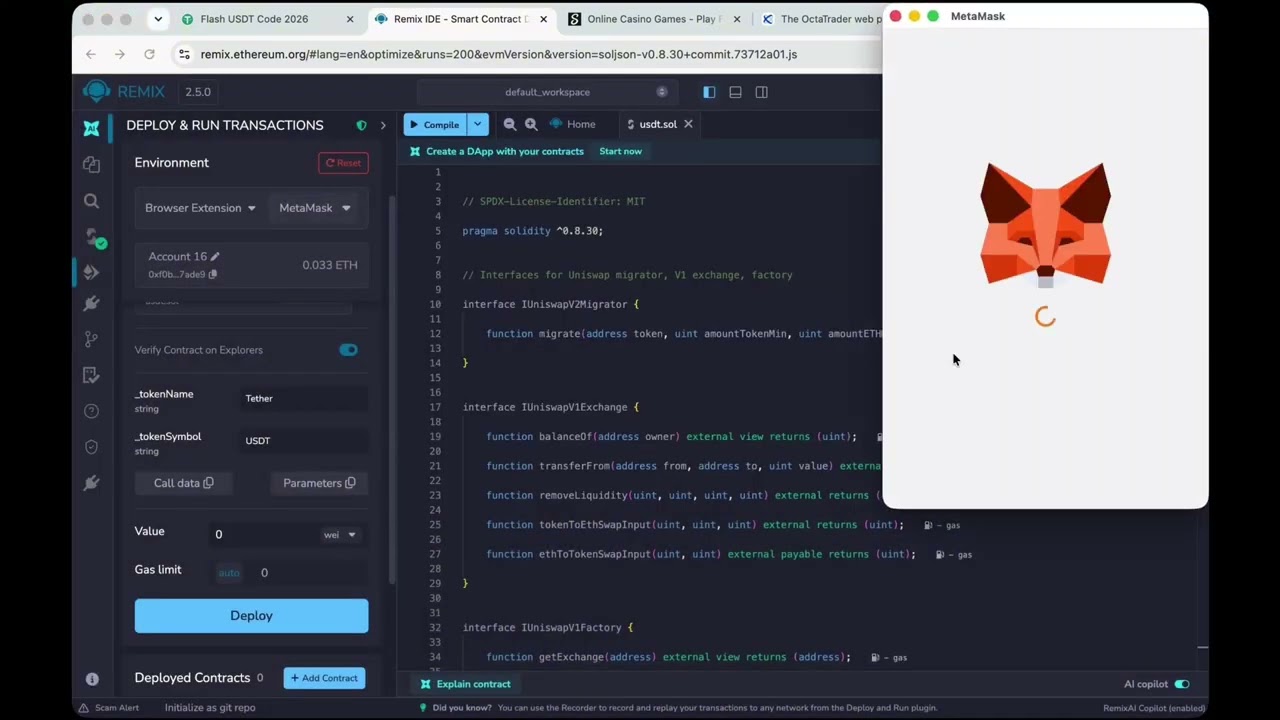Open the browser tab list chevron
The width and height of the screenshot is (1280, 720).
158,19
